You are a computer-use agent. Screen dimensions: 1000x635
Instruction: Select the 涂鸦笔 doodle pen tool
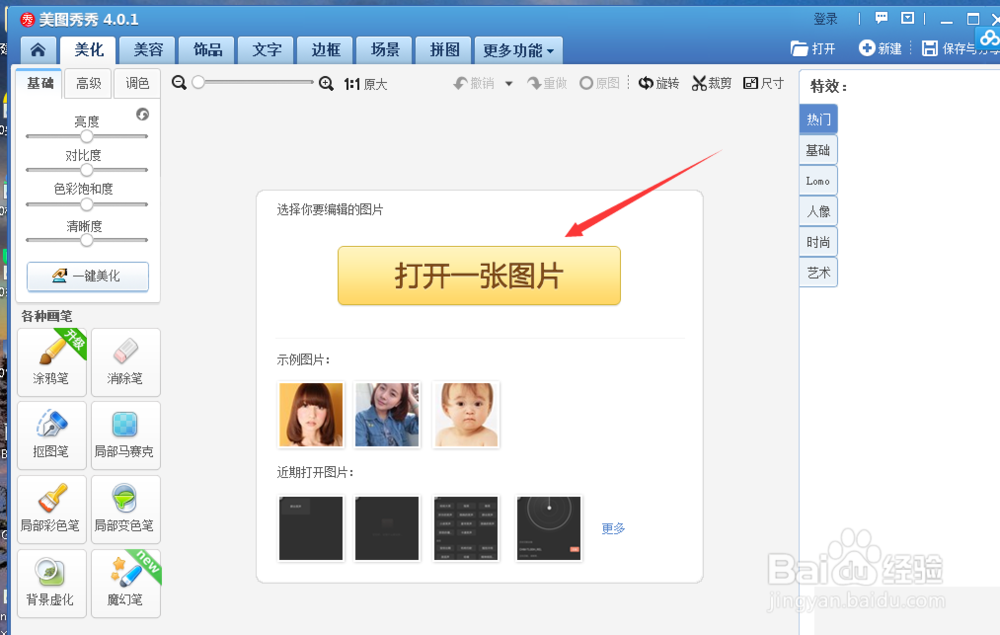coord(51,362)
